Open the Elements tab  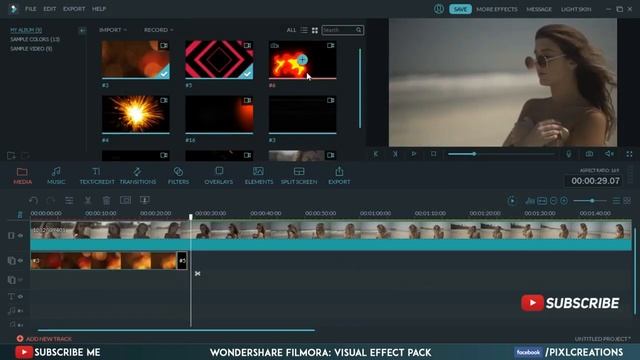(x=259, y=176)
